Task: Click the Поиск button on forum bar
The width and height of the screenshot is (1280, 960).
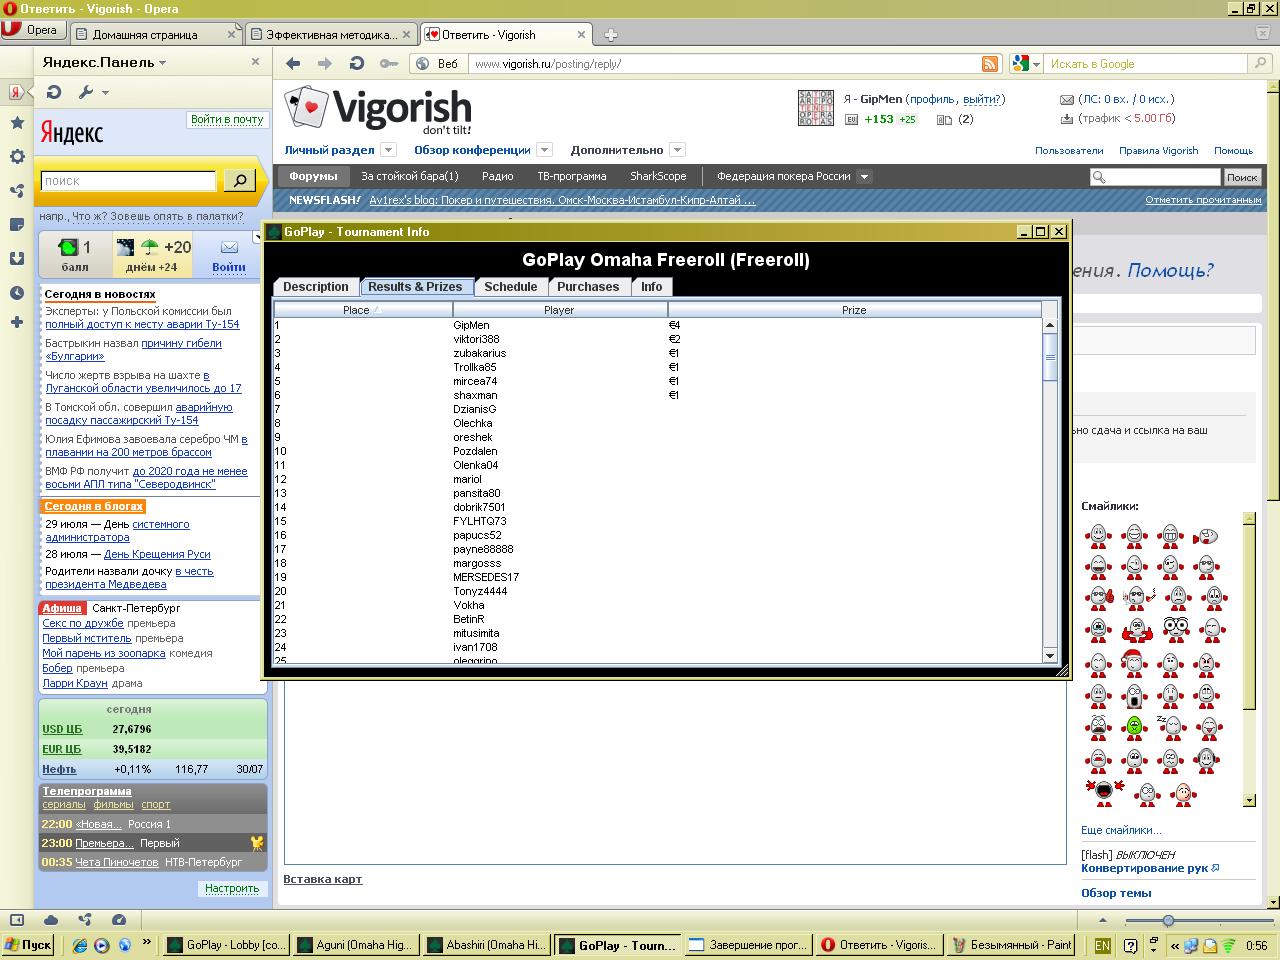Action: pos(1241,177)
